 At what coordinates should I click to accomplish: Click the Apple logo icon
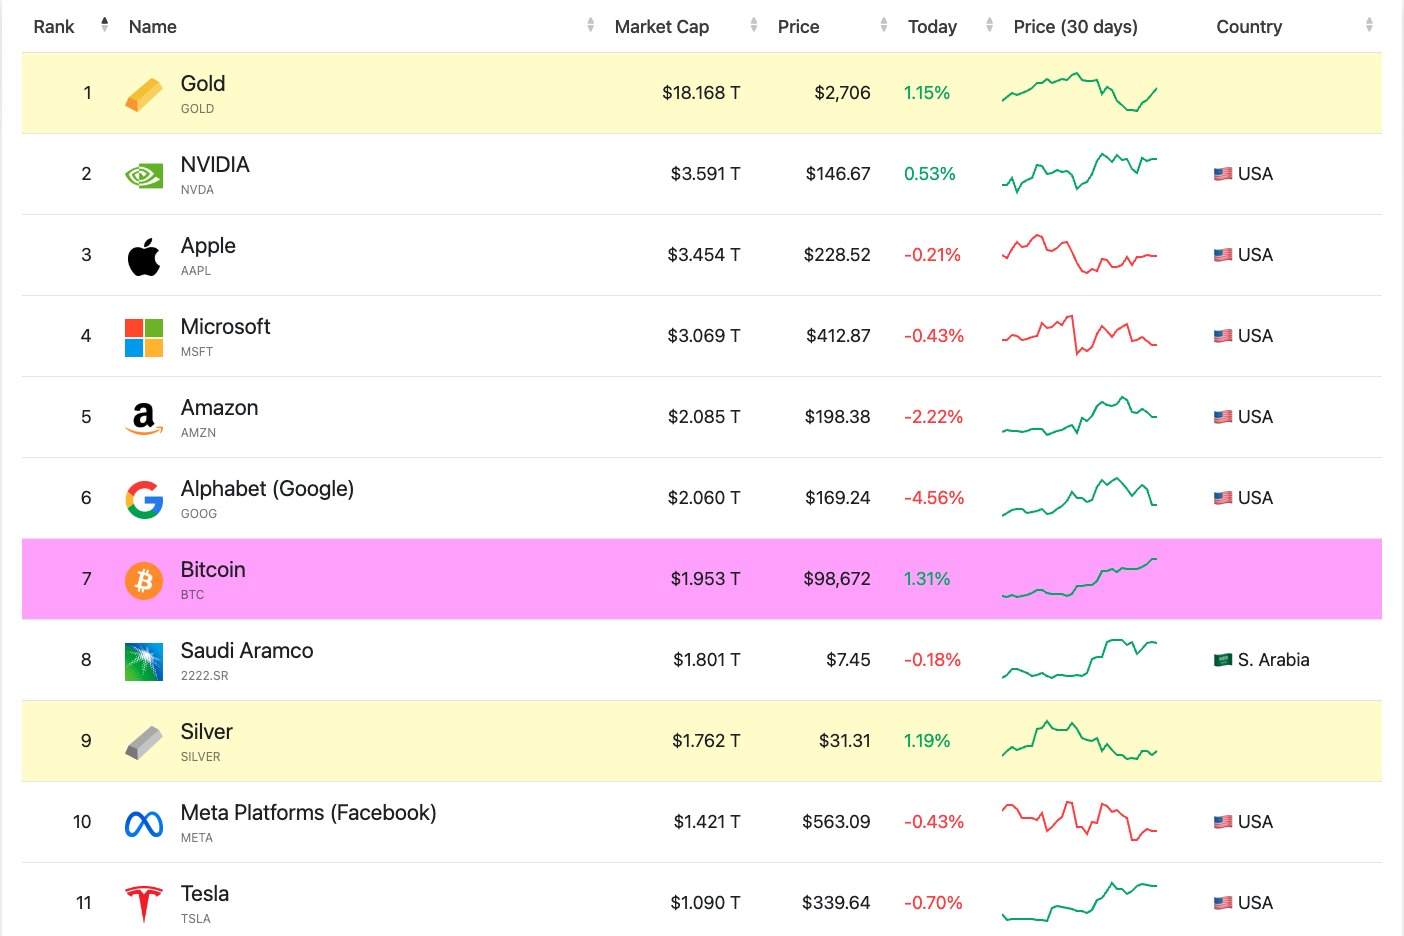pyautogui.click(x=143, y=257)
